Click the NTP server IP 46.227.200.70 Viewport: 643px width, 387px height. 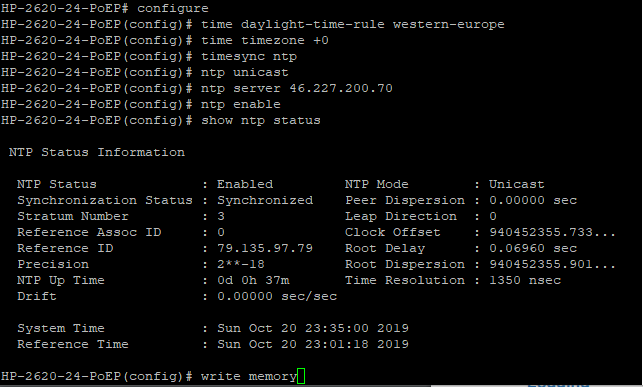point(341,88)
